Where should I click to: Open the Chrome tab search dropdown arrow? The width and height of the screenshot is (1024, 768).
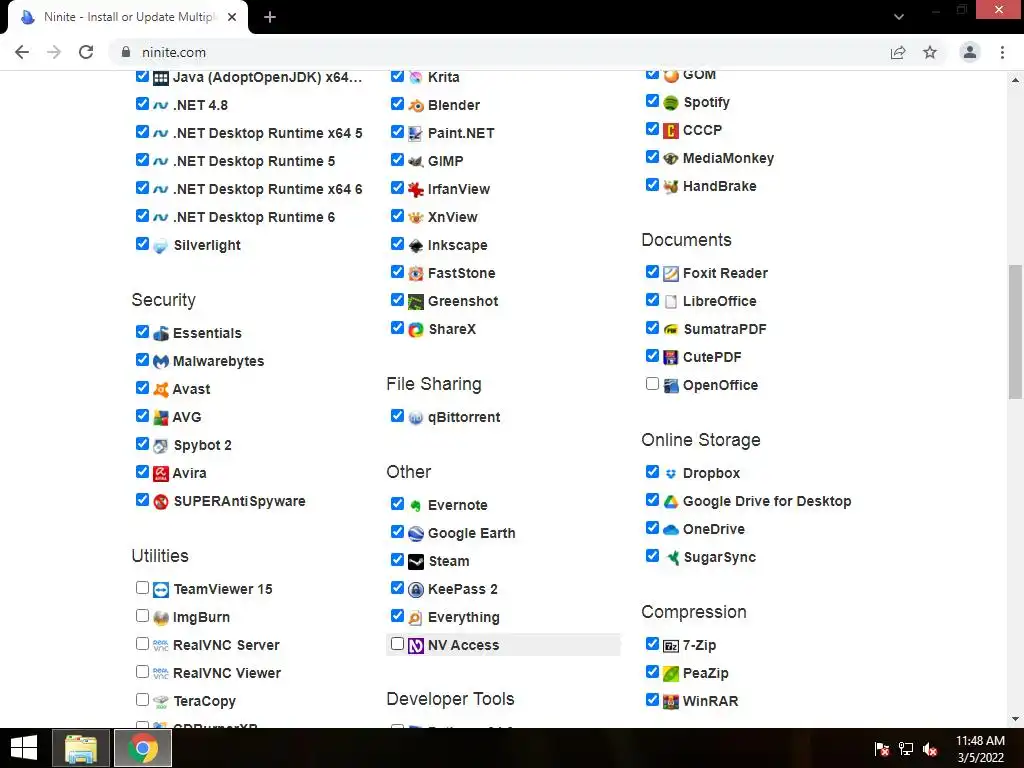(x=899, y=16)
